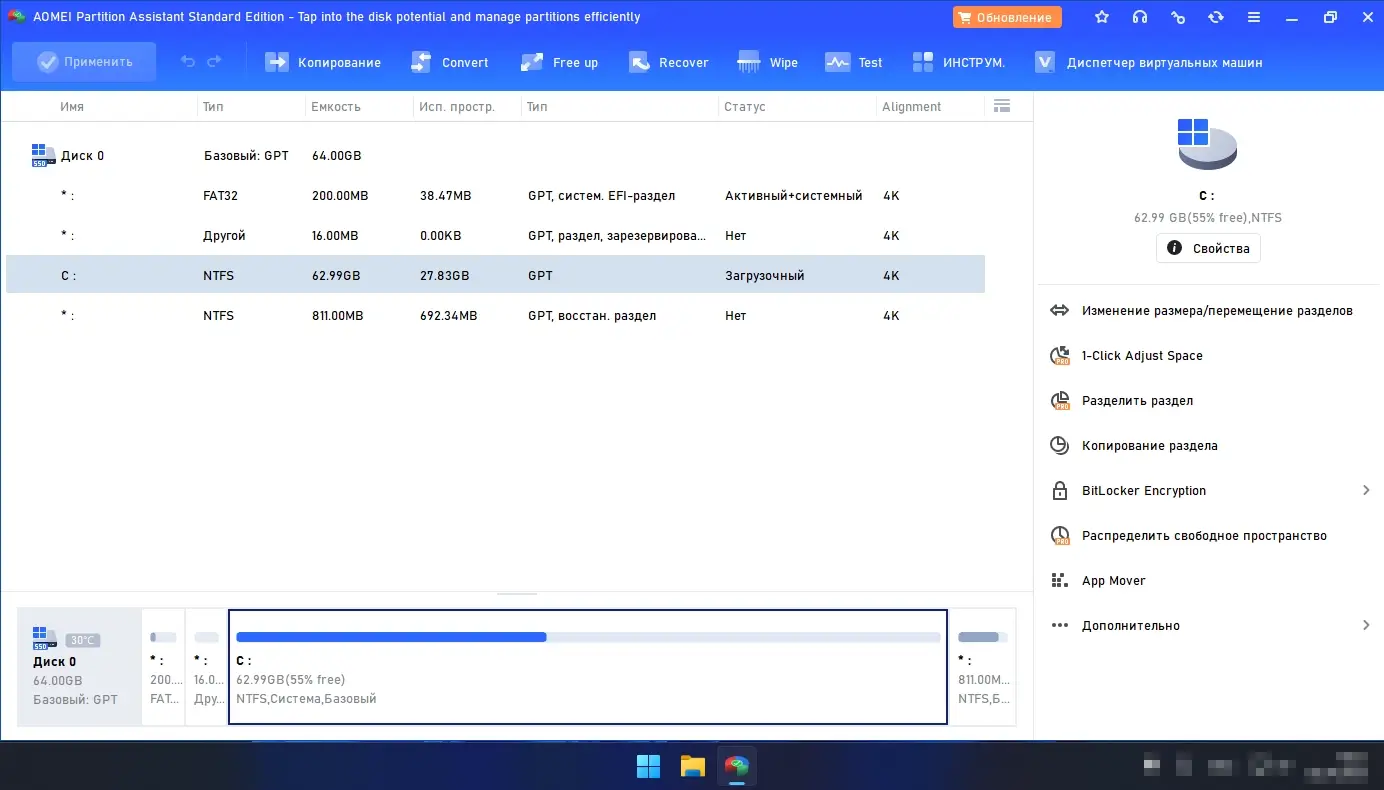The width and height of the screenshot is (1384, 790).
Task: Click AOMEI Partition Assistant taskbar icon
Action: tap(737, 766)
